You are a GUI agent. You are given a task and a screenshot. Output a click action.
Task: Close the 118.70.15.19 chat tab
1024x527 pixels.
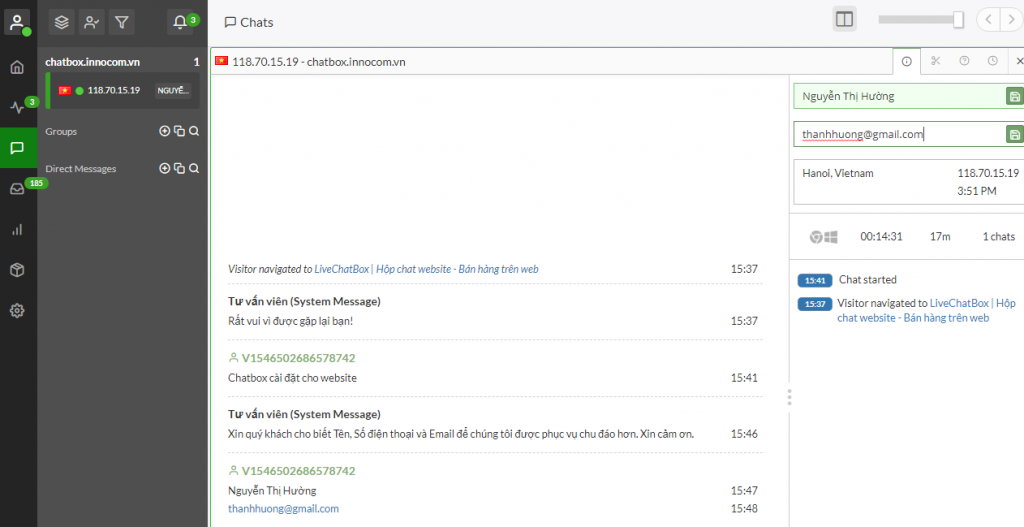(x=1019, y=61)
